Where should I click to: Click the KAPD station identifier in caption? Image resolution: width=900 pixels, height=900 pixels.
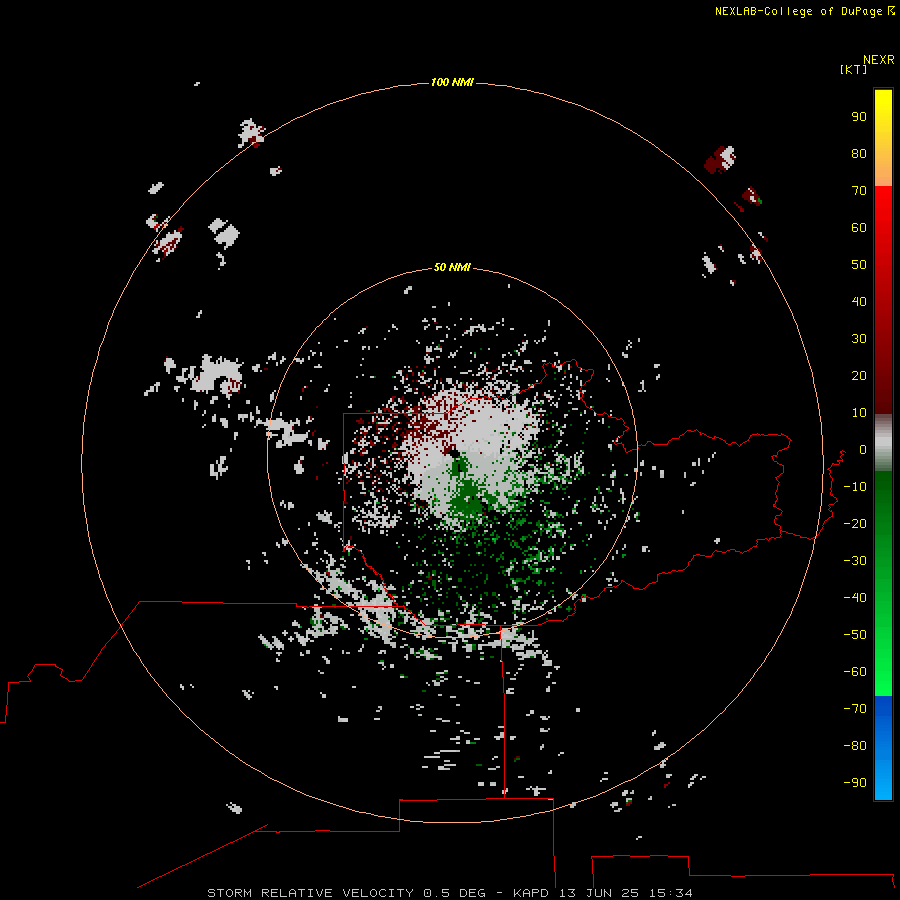pyautogui.click(x=533, y=893)
